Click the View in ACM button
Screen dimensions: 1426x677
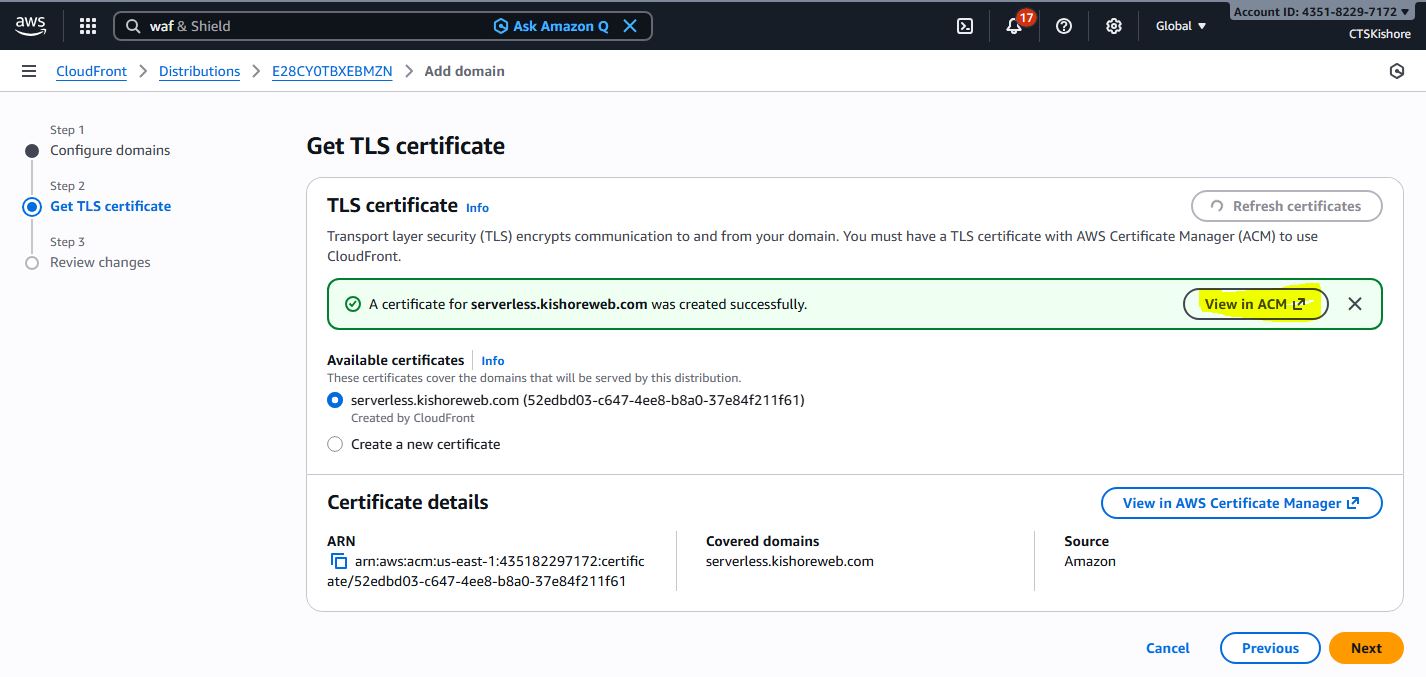(1255, 304)
